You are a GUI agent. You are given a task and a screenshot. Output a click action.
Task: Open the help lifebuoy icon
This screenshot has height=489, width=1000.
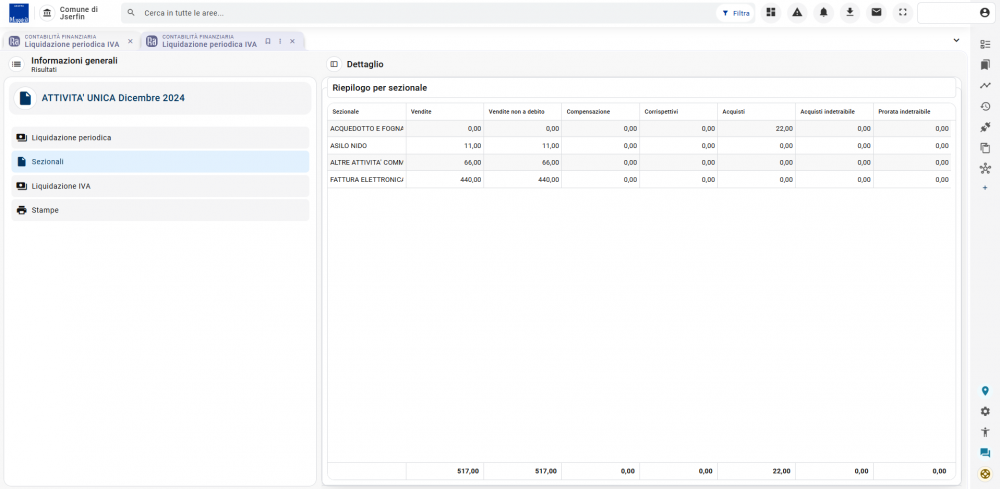click(985, 474)
